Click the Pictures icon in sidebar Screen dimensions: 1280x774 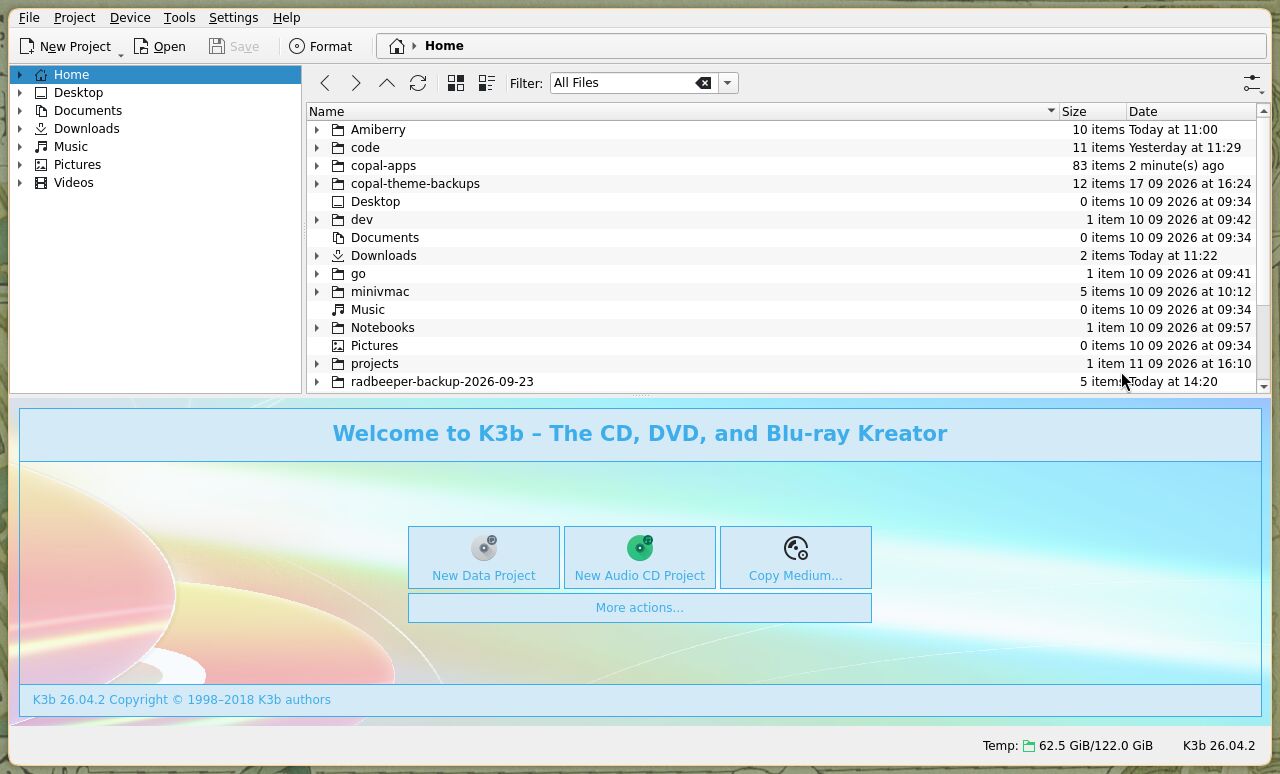point(41,165)
